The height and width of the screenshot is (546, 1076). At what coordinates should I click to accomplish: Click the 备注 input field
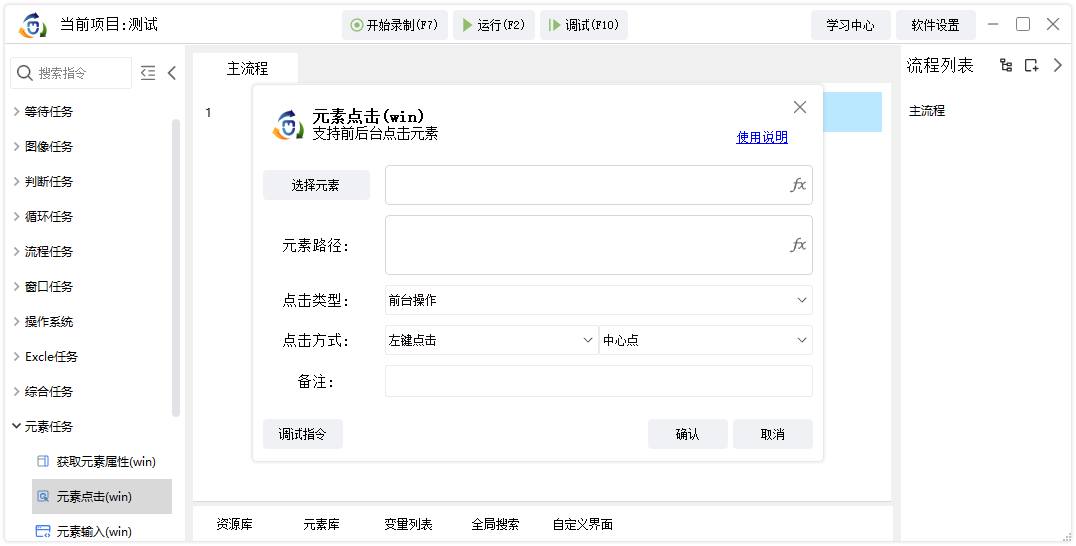[x=599, y=381]
